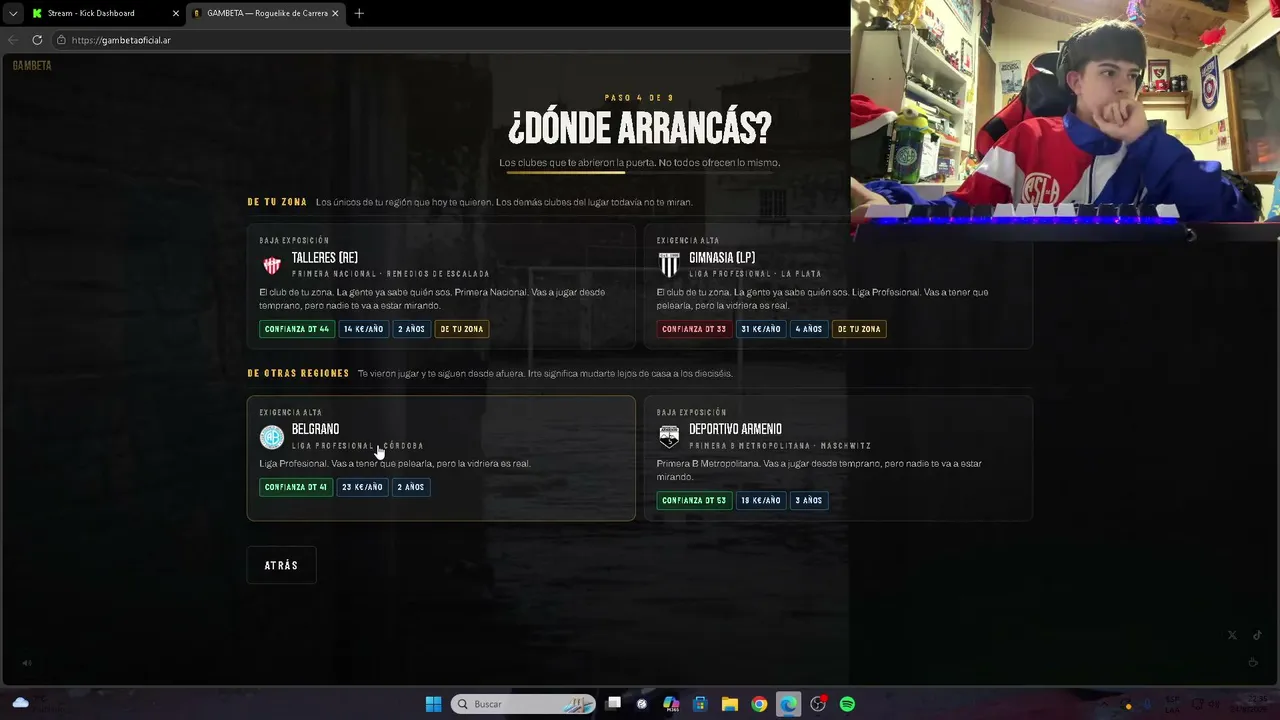View site info via the padlock icon

(x=61, y=40)
